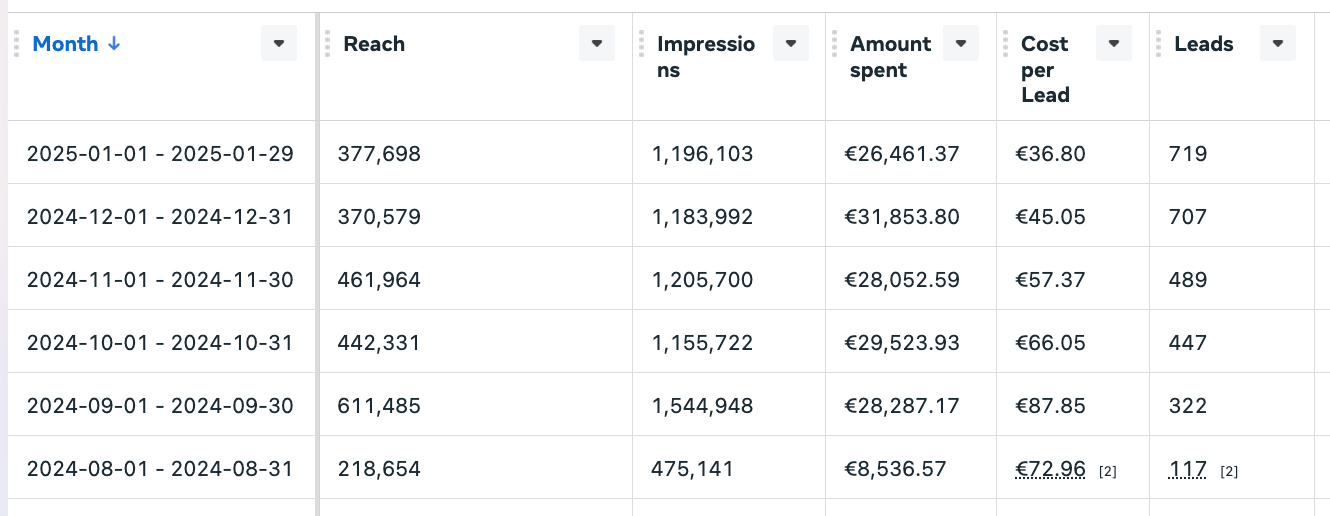Screen dimensions: 1330x516
Task: Click the underlined 117 leads value
Action: [1188, 468]
